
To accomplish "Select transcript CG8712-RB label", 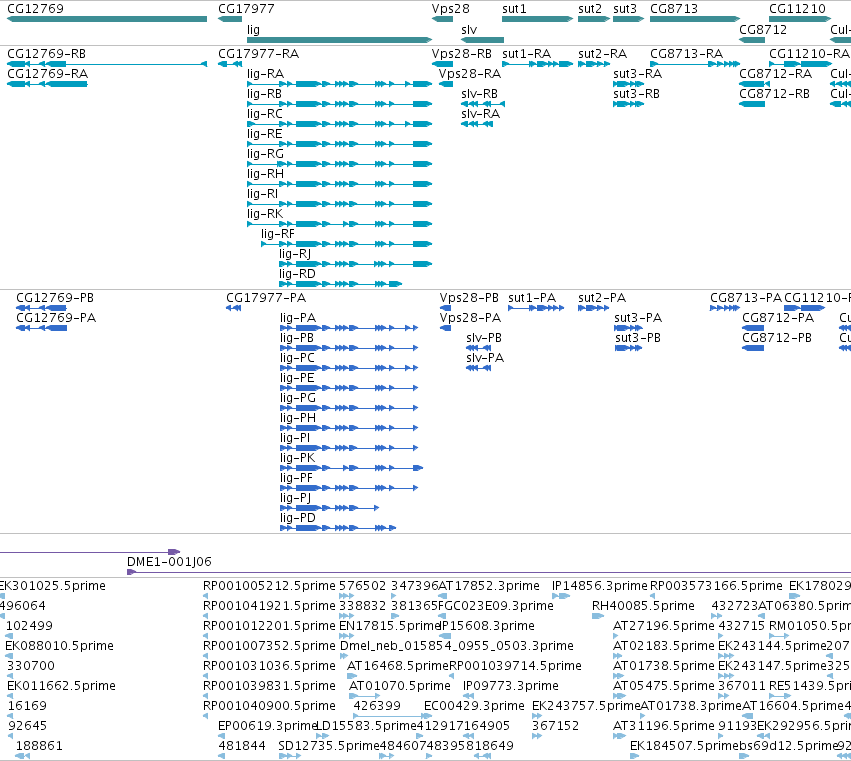I will coord(774,93).
